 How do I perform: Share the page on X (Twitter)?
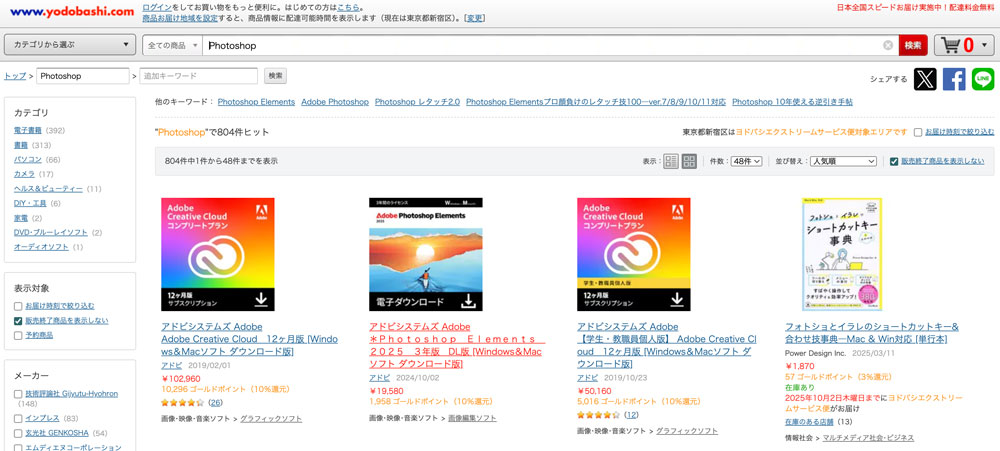(x=925, y=79)
